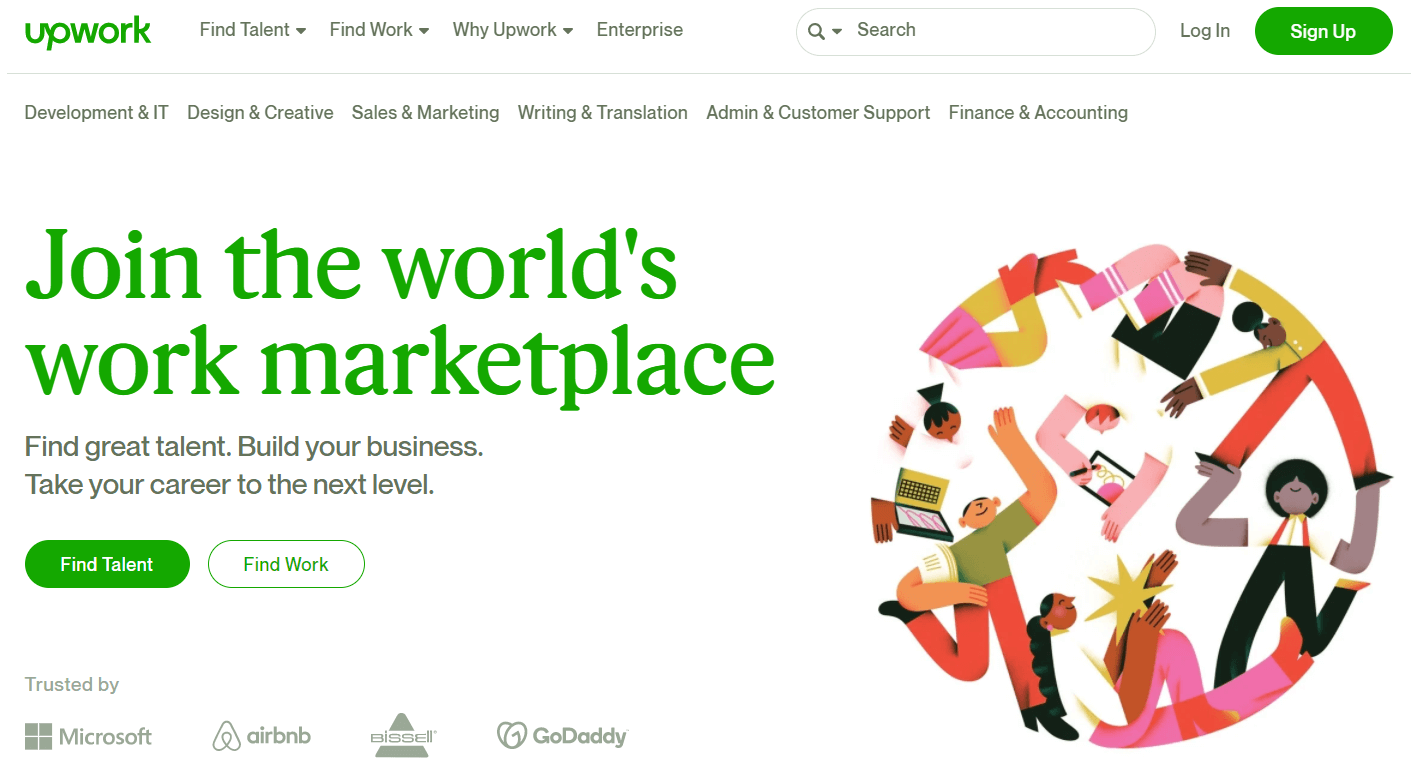Click the Log In link
Image resolution: width=1423 pixels, height=778 pixels.
tap(1205, 31)
